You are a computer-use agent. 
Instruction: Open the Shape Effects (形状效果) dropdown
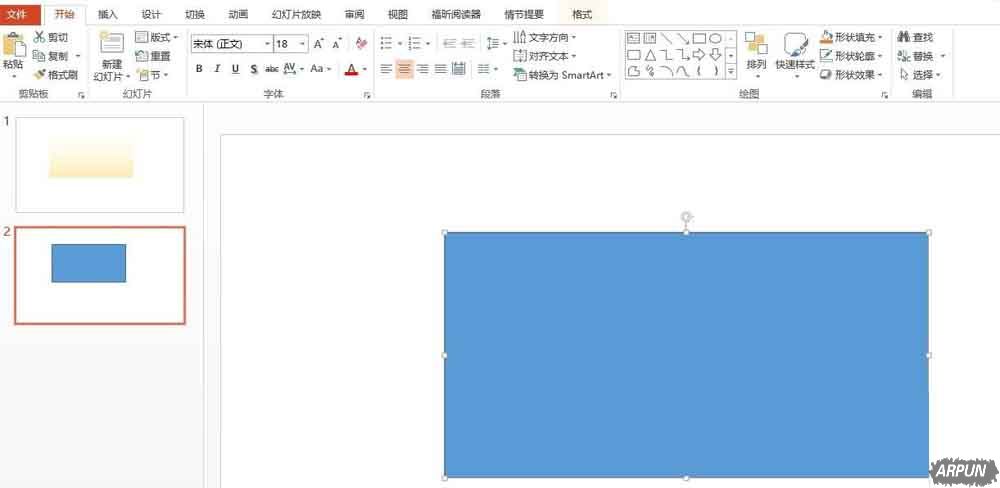point(852,75)
